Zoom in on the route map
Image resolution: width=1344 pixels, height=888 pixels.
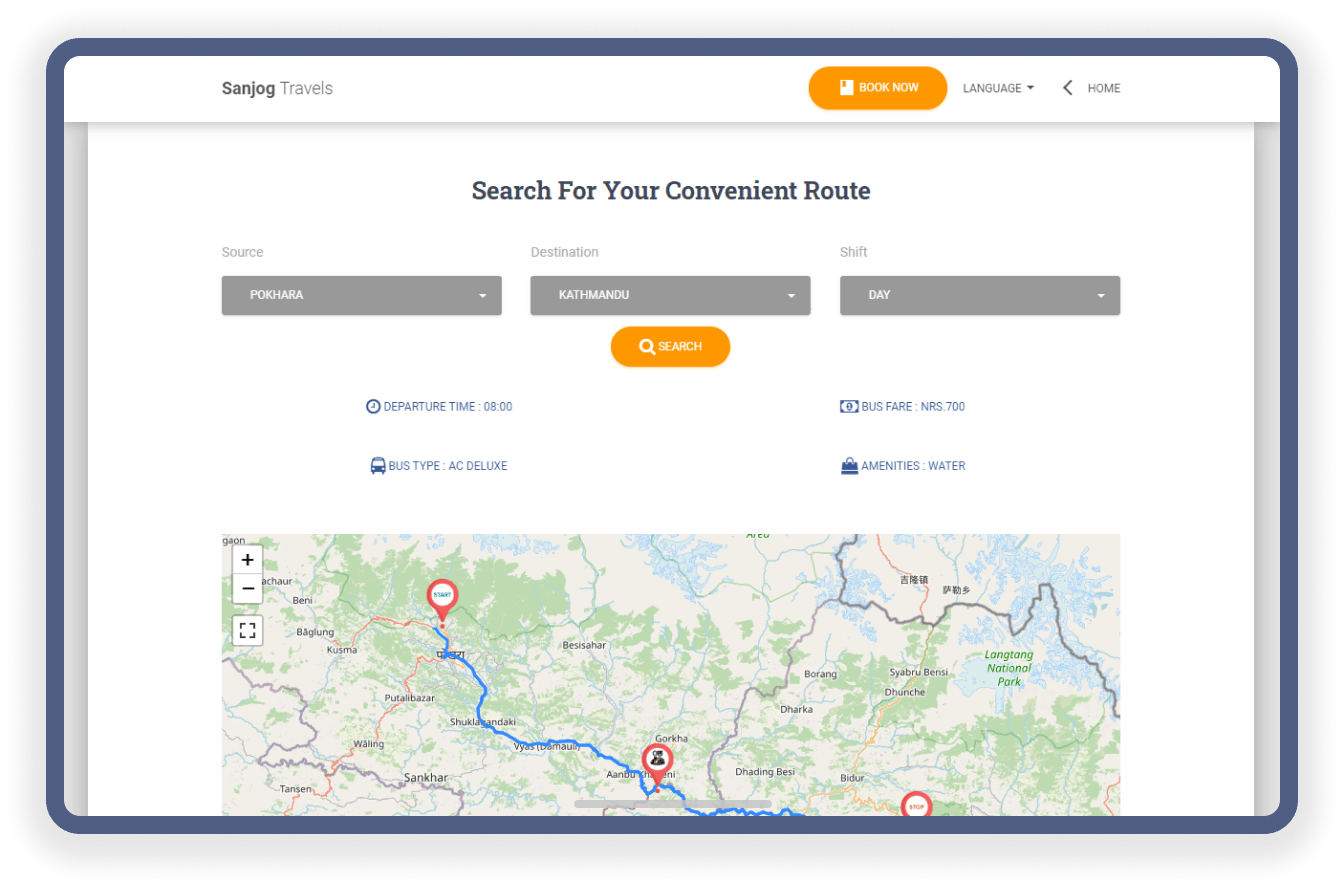tap(247, 560)
